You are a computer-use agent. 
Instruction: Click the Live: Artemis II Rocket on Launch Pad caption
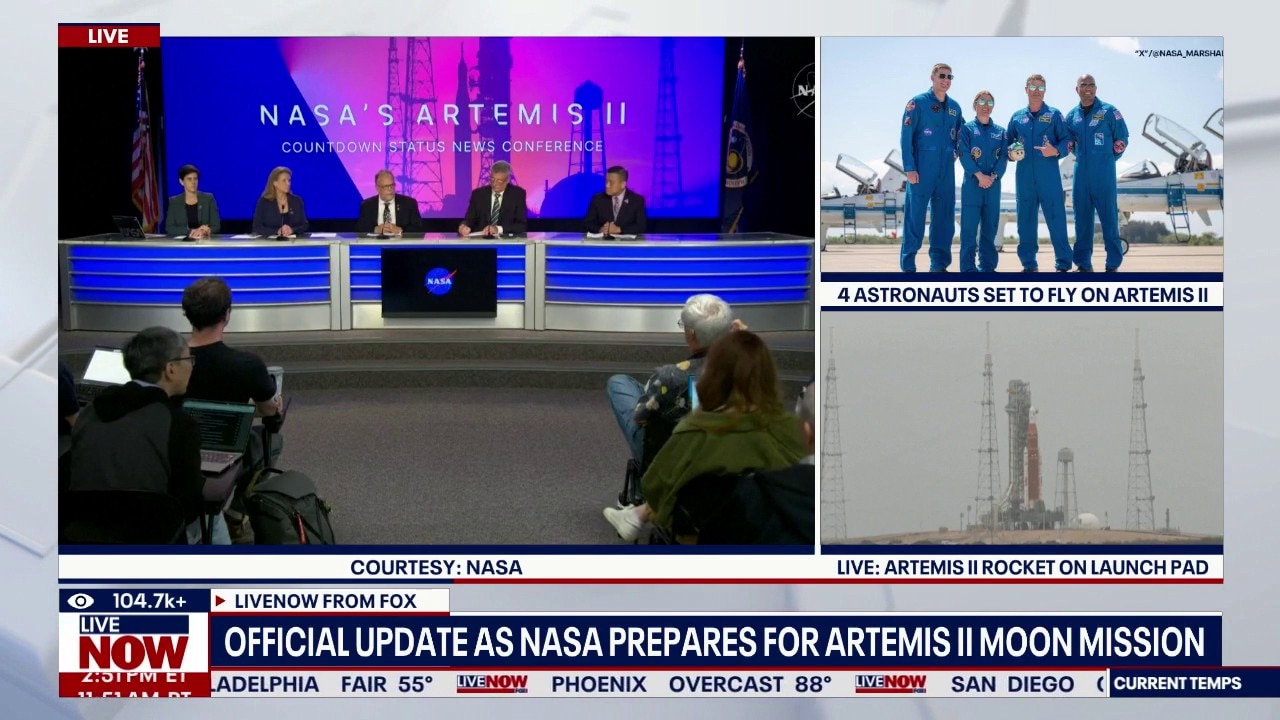[1021, 568]
